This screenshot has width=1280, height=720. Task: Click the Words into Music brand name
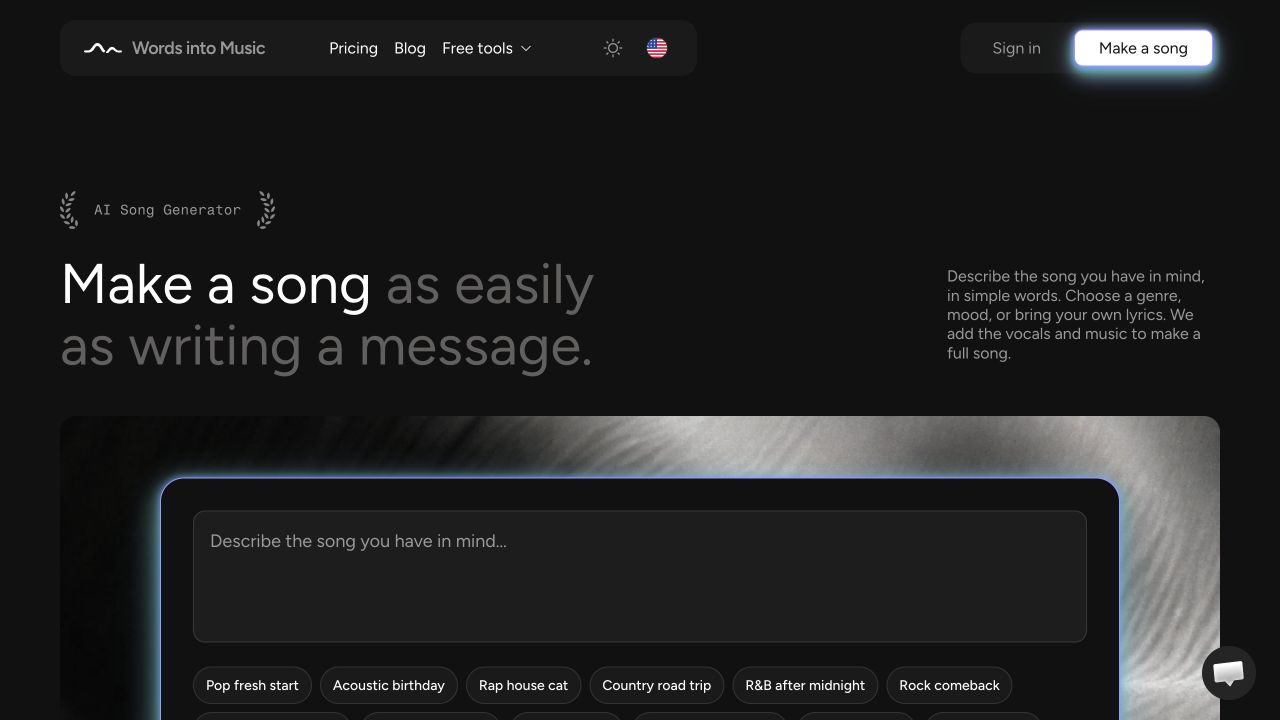(198, 48)
